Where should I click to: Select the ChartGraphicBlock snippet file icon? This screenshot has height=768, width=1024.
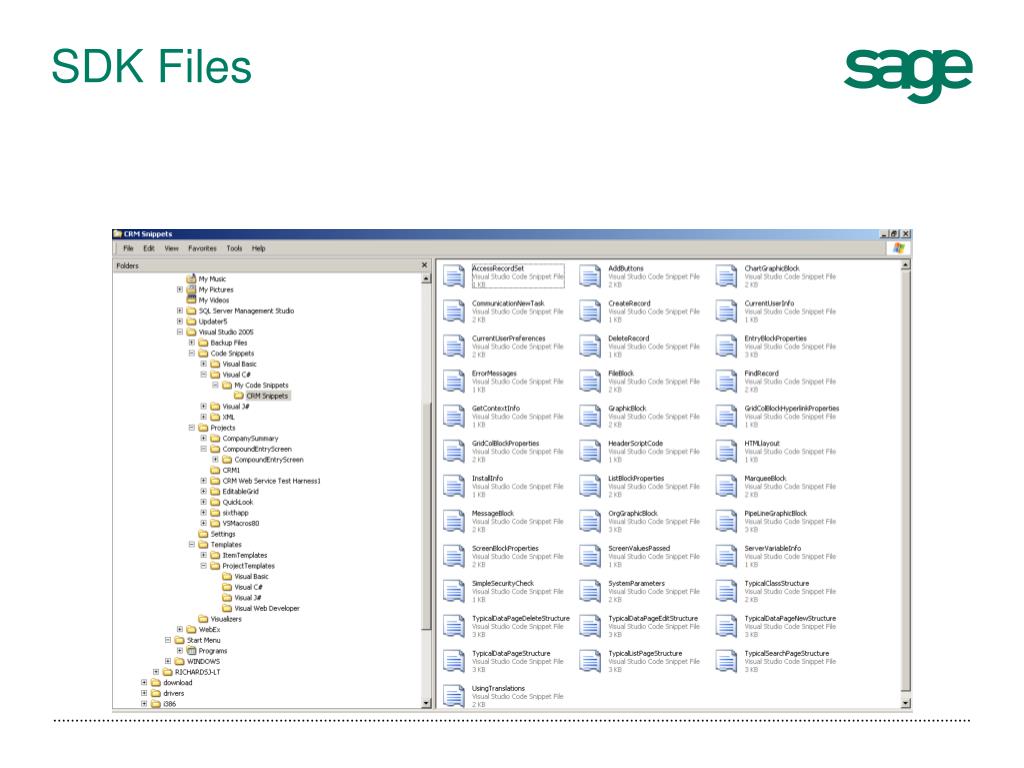(x=726, y=276)
